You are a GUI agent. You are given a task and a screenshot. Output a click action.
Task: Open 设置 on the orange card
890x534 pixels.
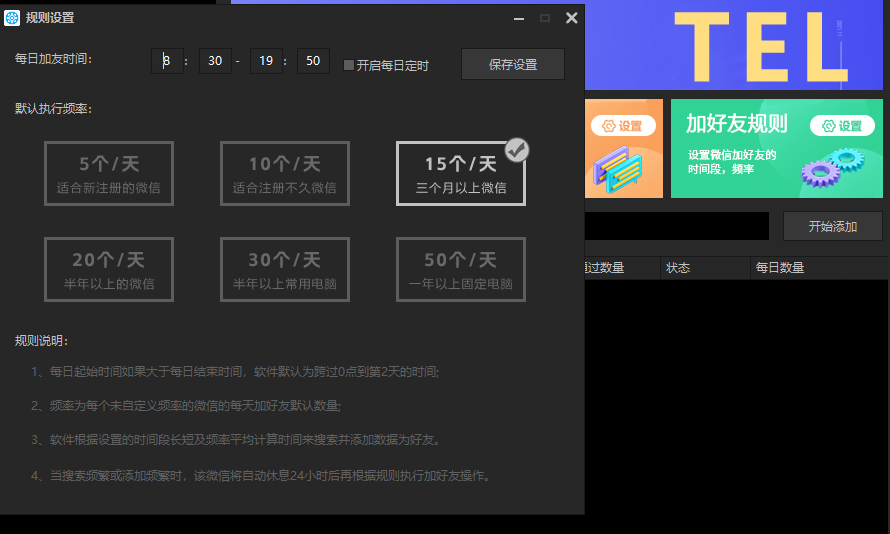pyautogui.click(x=622, y=126)
